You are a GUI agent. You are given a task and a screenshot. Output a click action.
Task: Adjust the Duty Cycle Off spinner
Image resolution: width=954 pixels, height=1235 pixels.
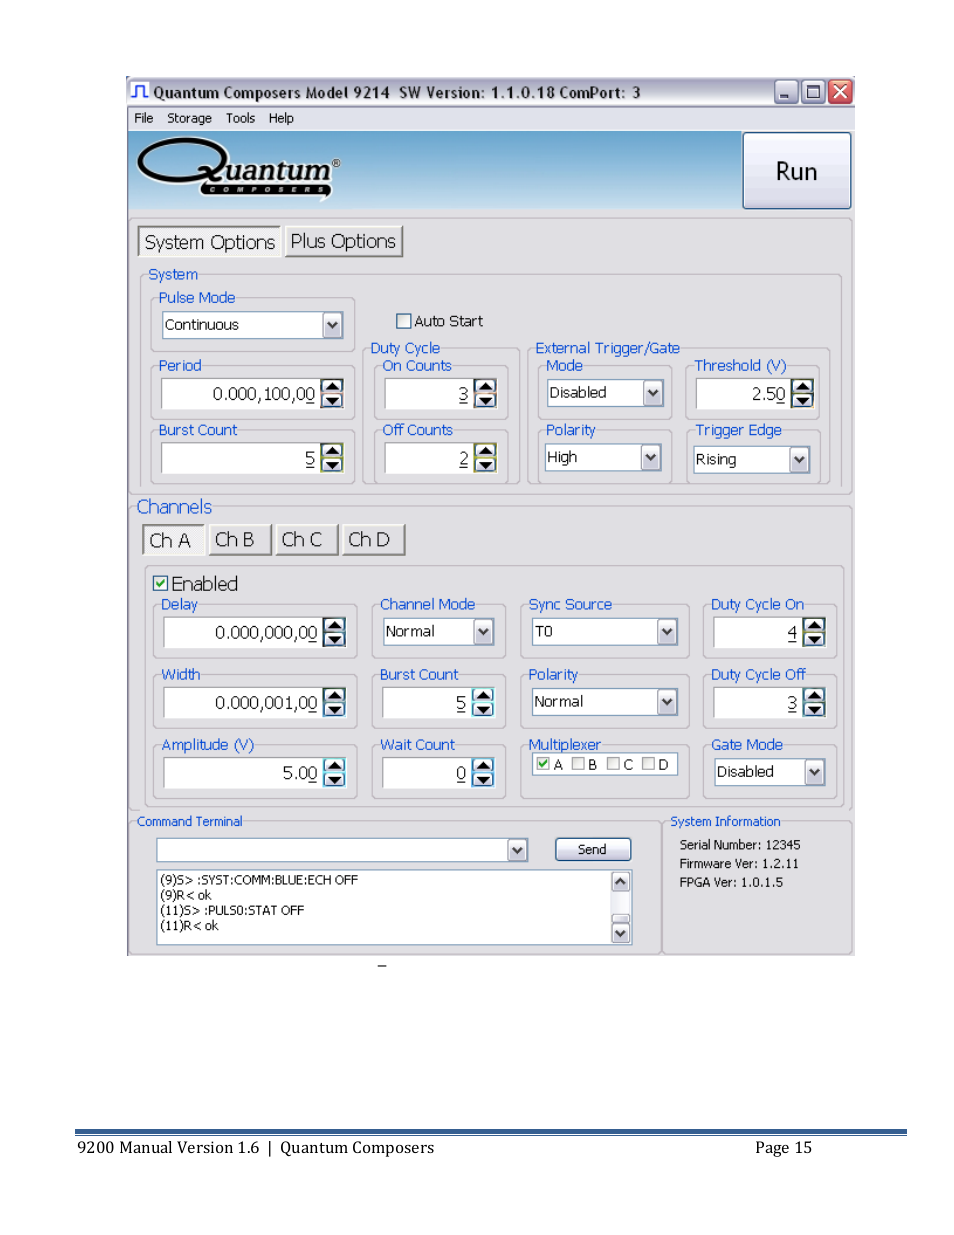click(x=815, y=702)
